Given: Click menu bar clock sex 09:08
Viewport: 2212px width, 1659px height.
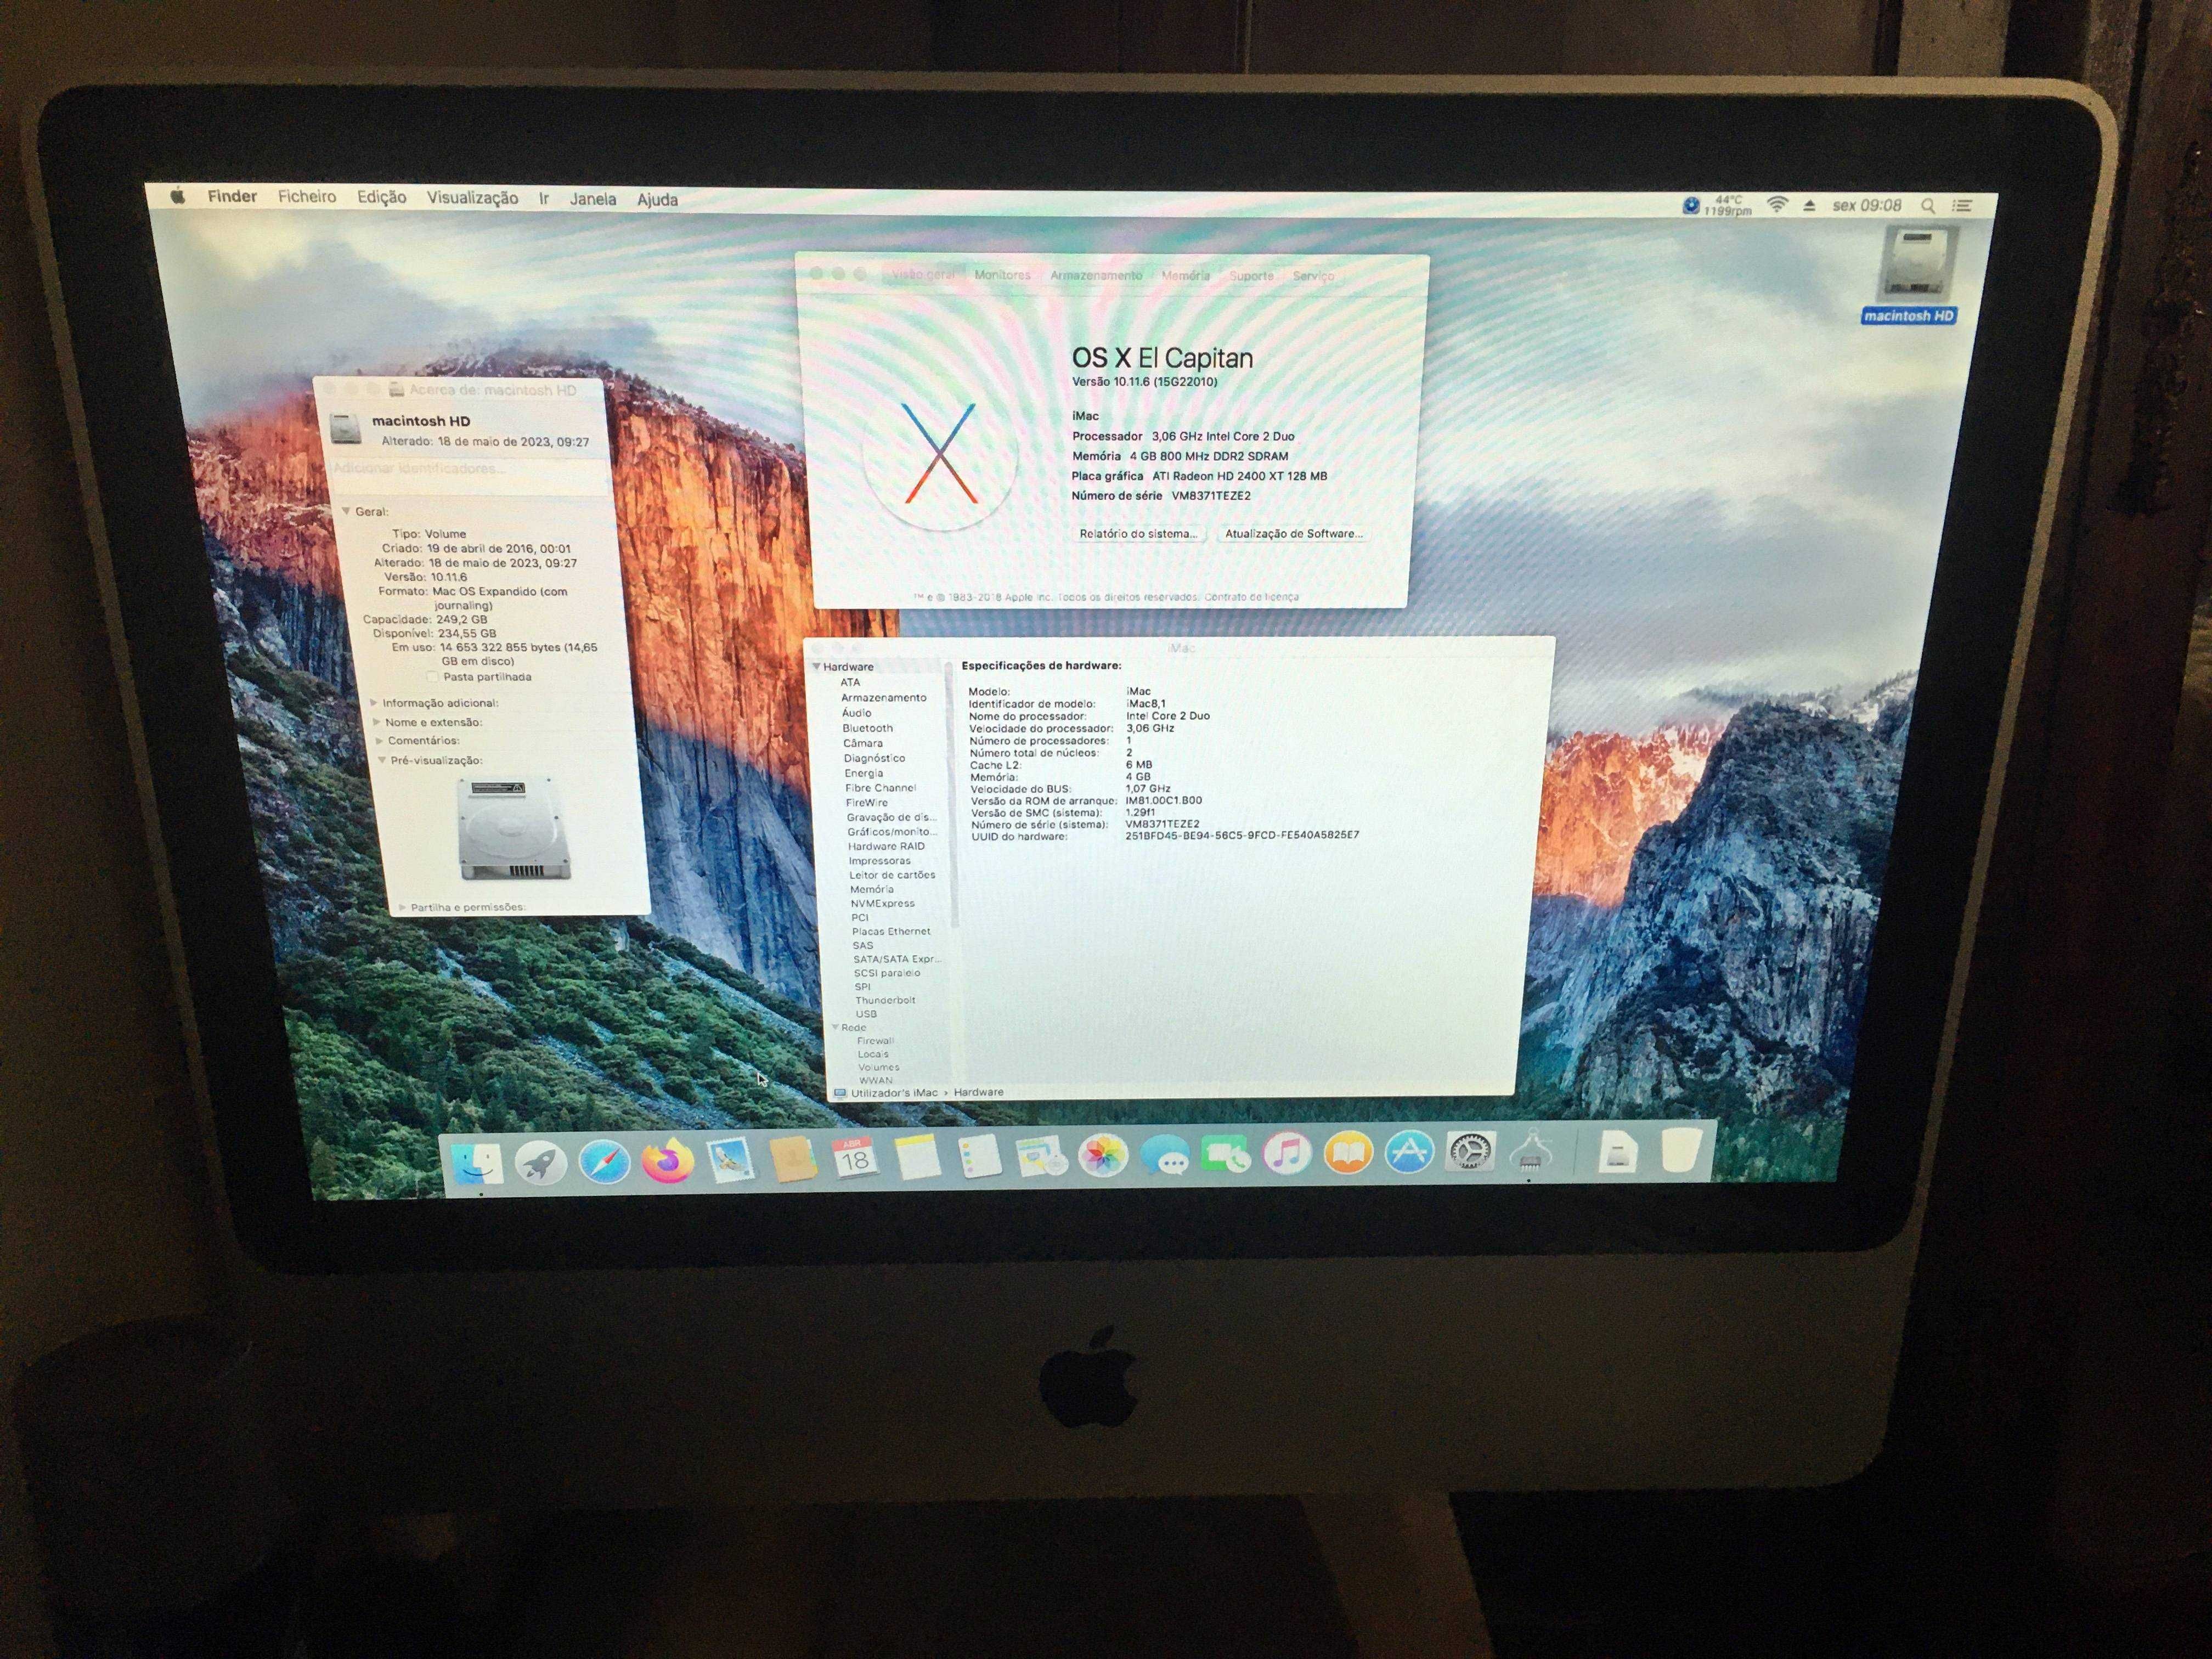Looking at the screenshot, I should coord(1866,206).
